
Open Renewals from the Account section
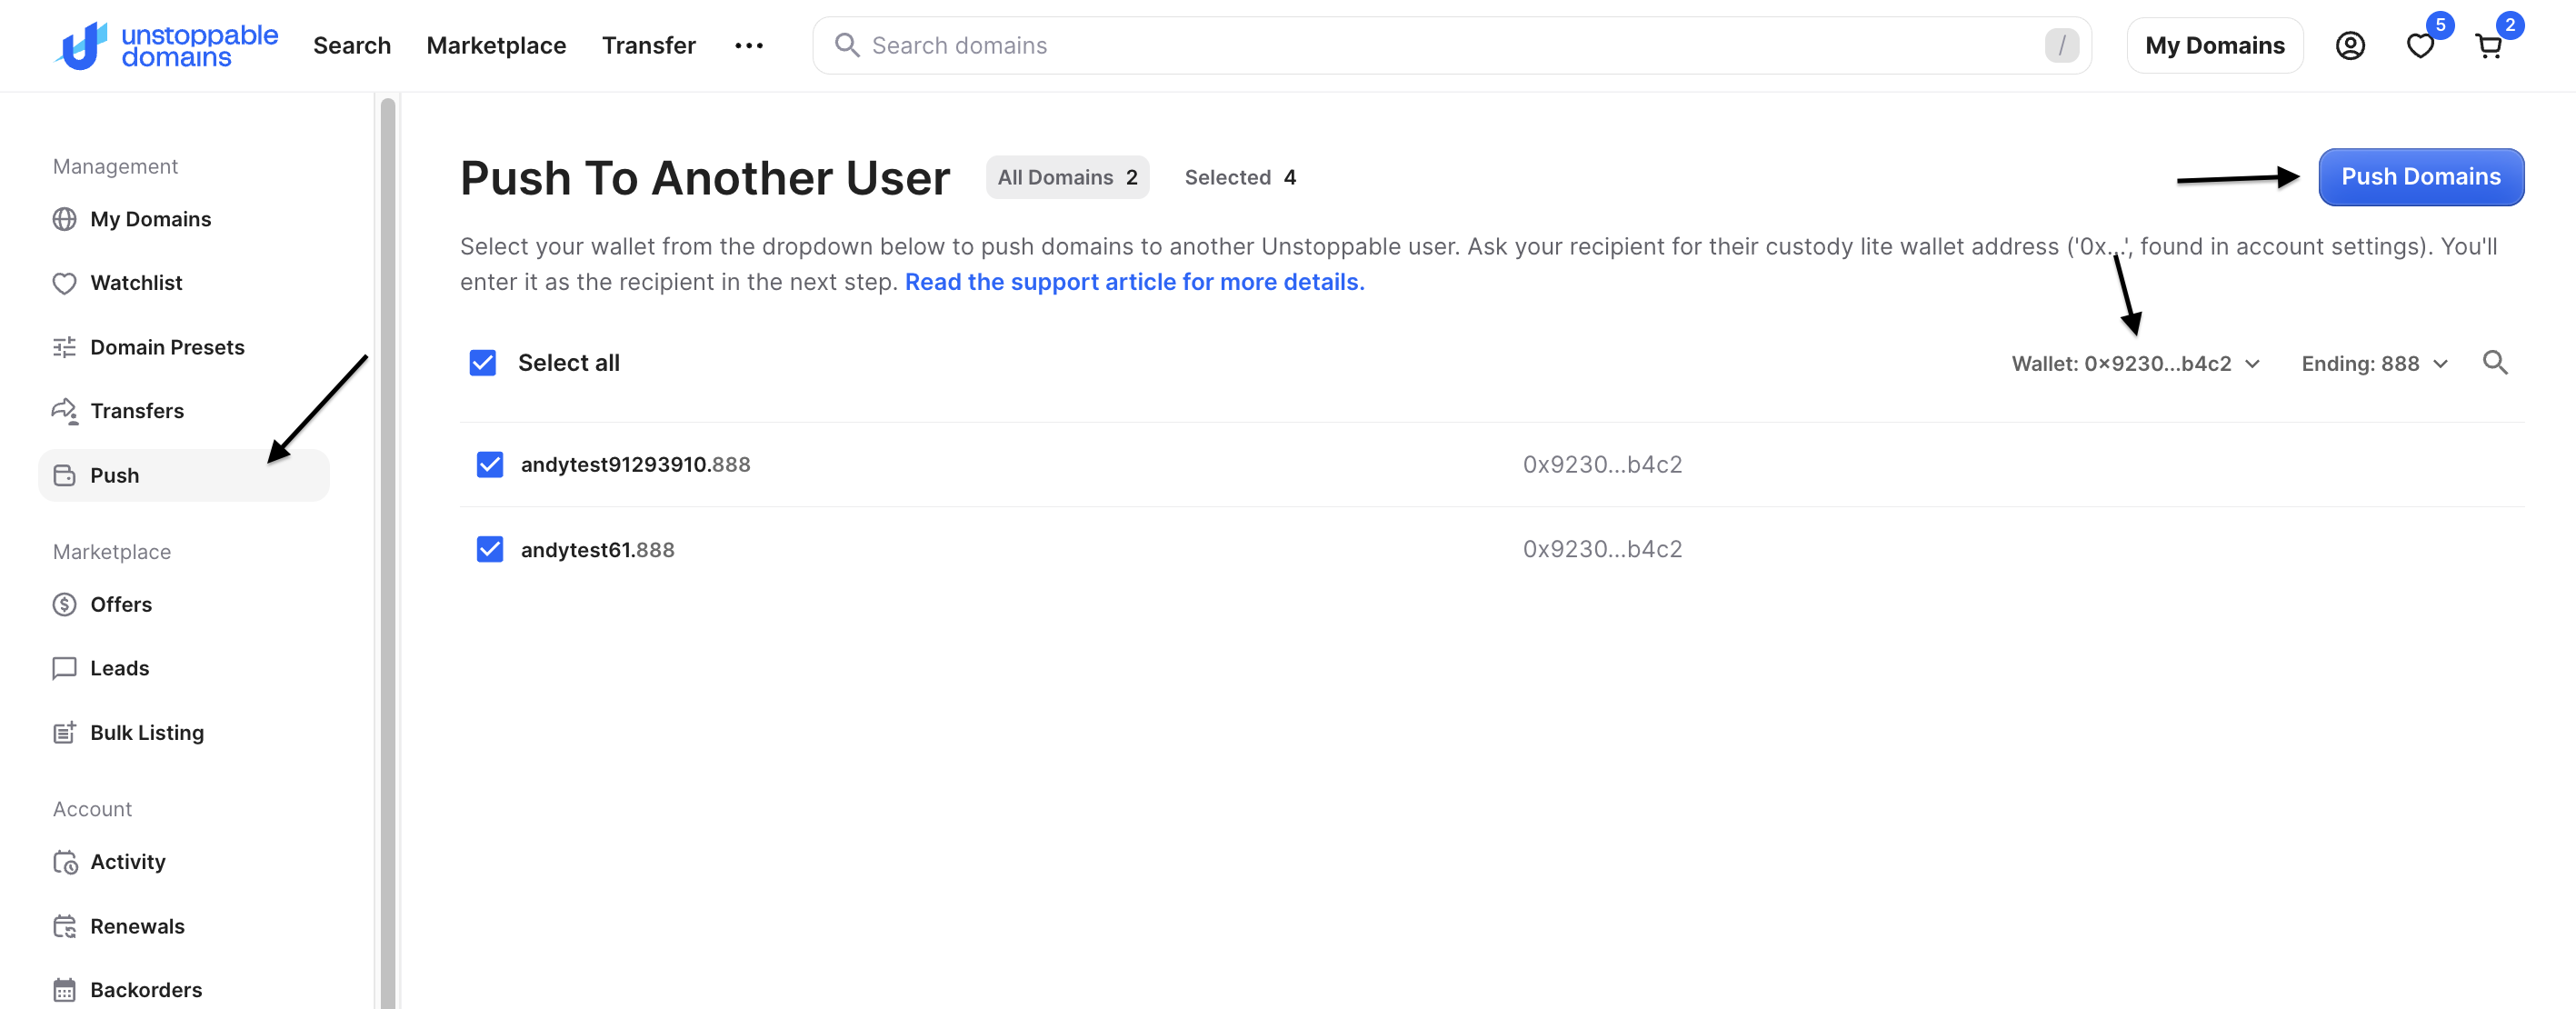pyautogui.click(x=137, y=926)
